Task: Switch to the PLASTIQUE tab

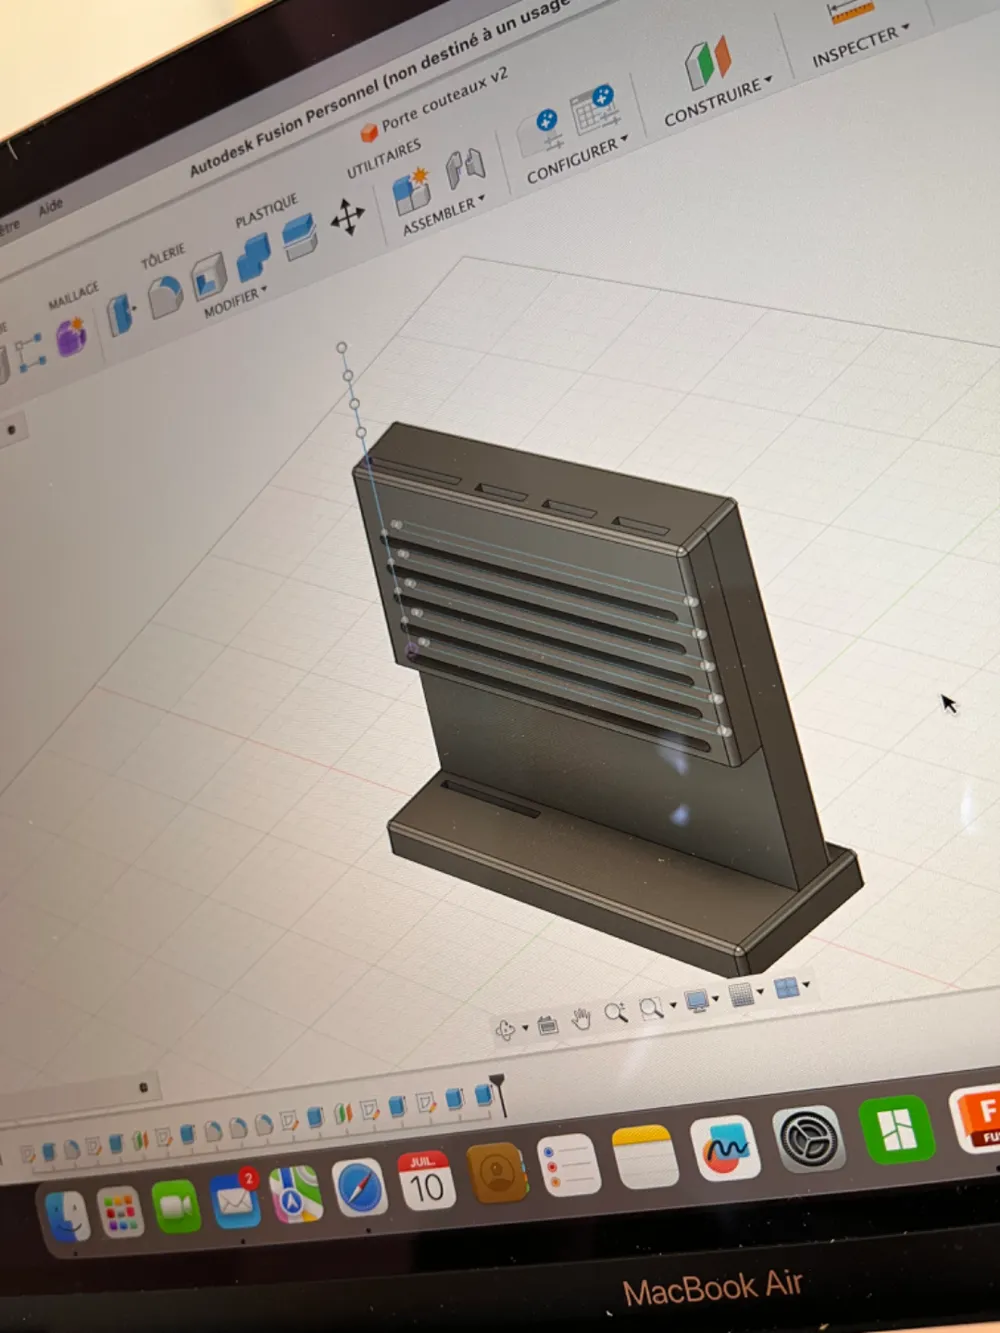Action: tap(266, 211)
